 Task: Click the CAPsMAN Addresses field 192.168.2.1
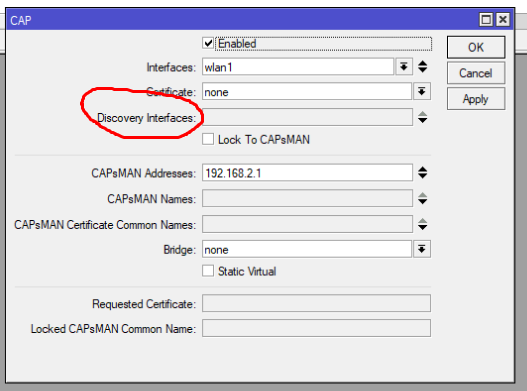tap(307, 173)
